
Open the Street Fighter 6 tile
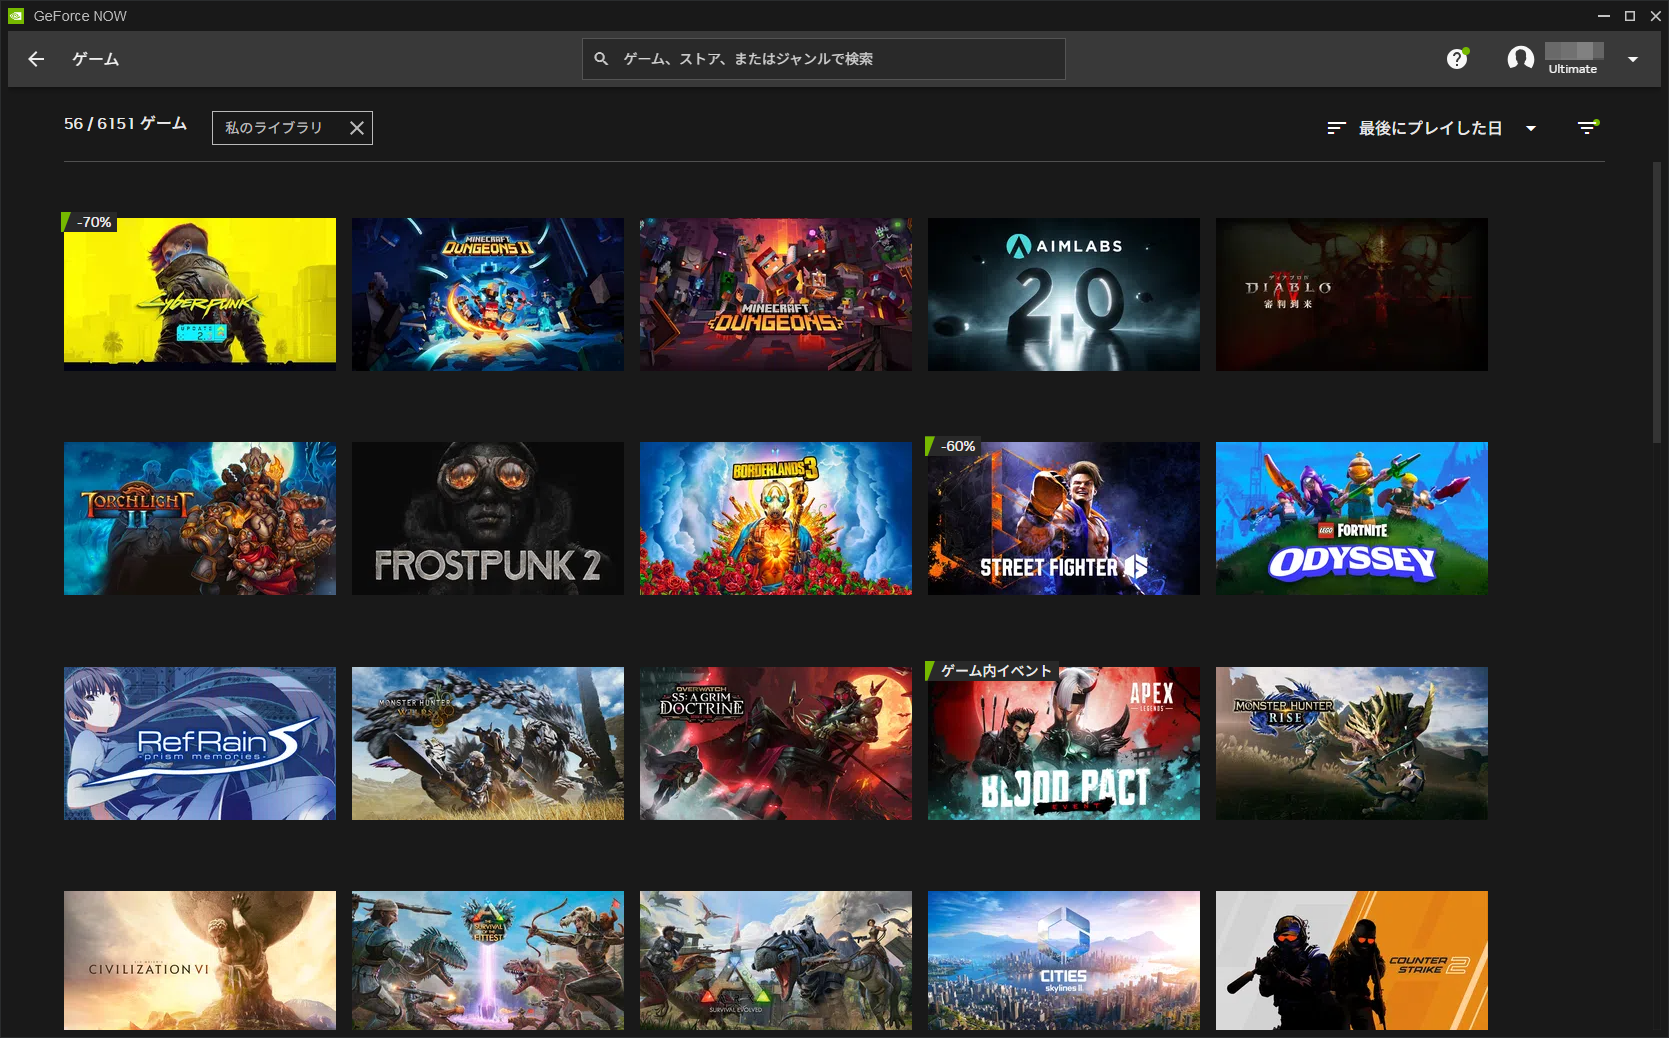click(x=1064, y=518)
